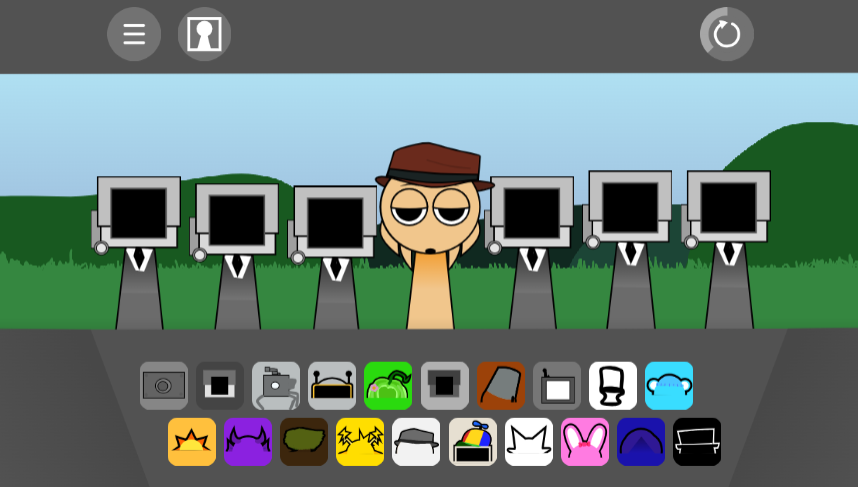Pick the gray fedora hat icon
858x487 pixels.
(x=416, y=442)
